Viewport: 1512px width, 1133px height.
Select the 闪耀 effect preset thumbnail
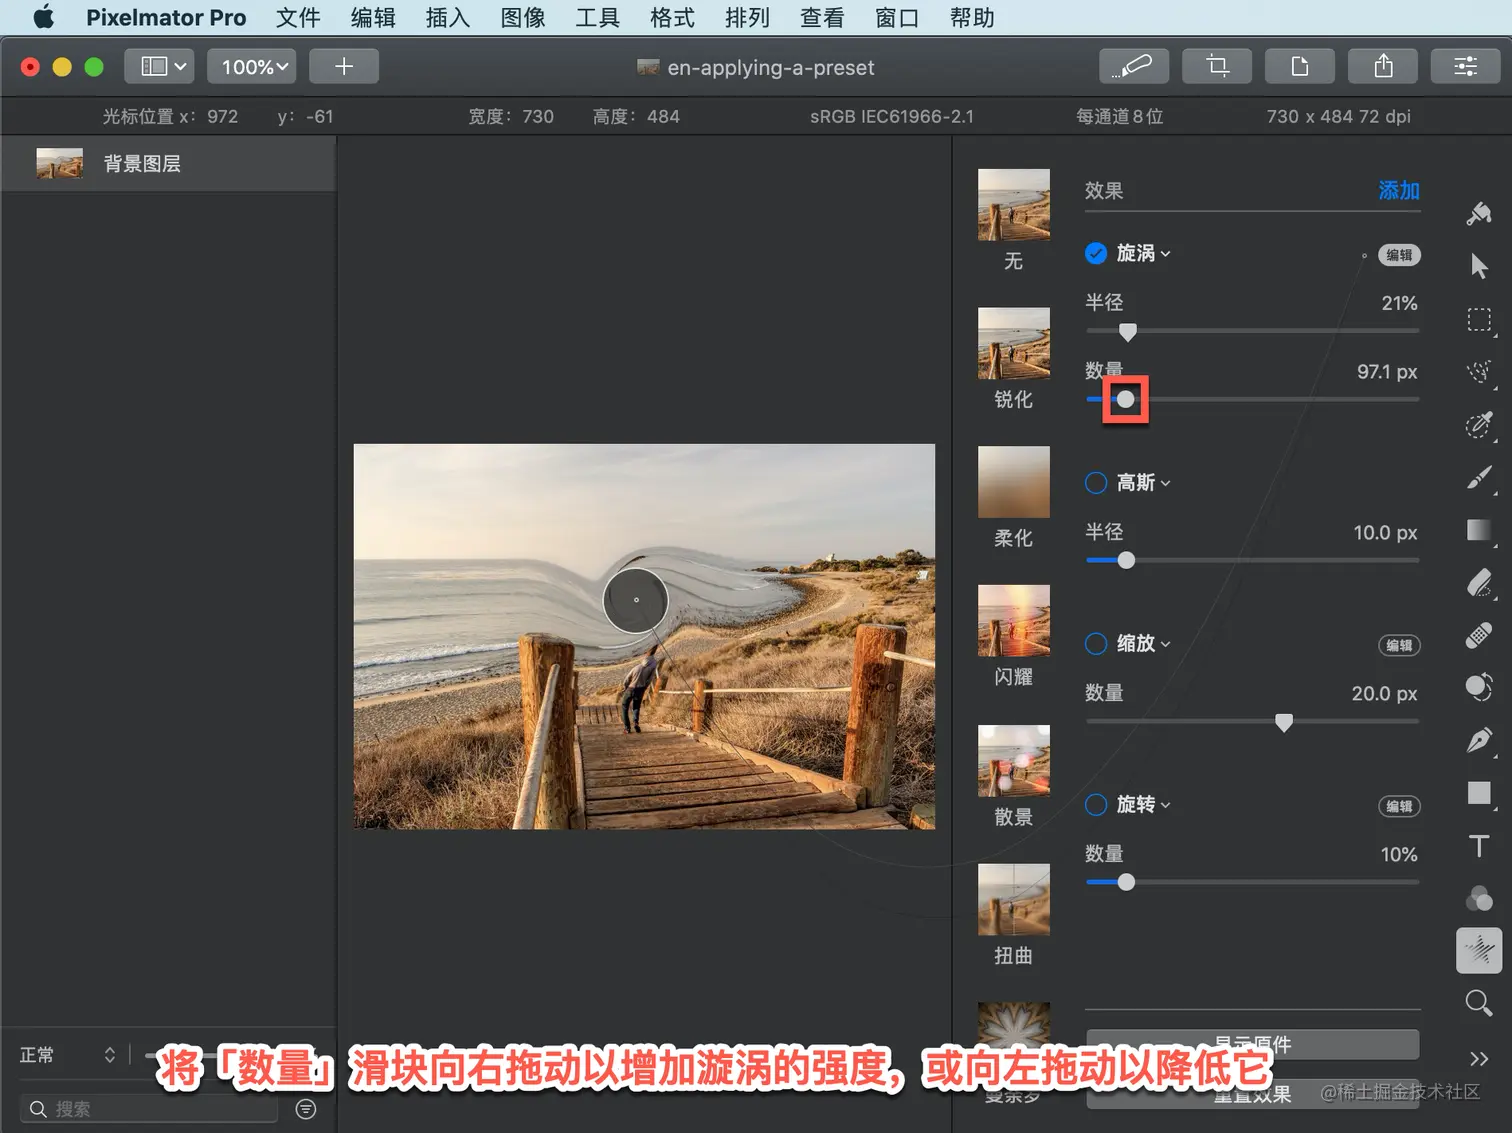pyautogui.click(x=1014, y=621)
